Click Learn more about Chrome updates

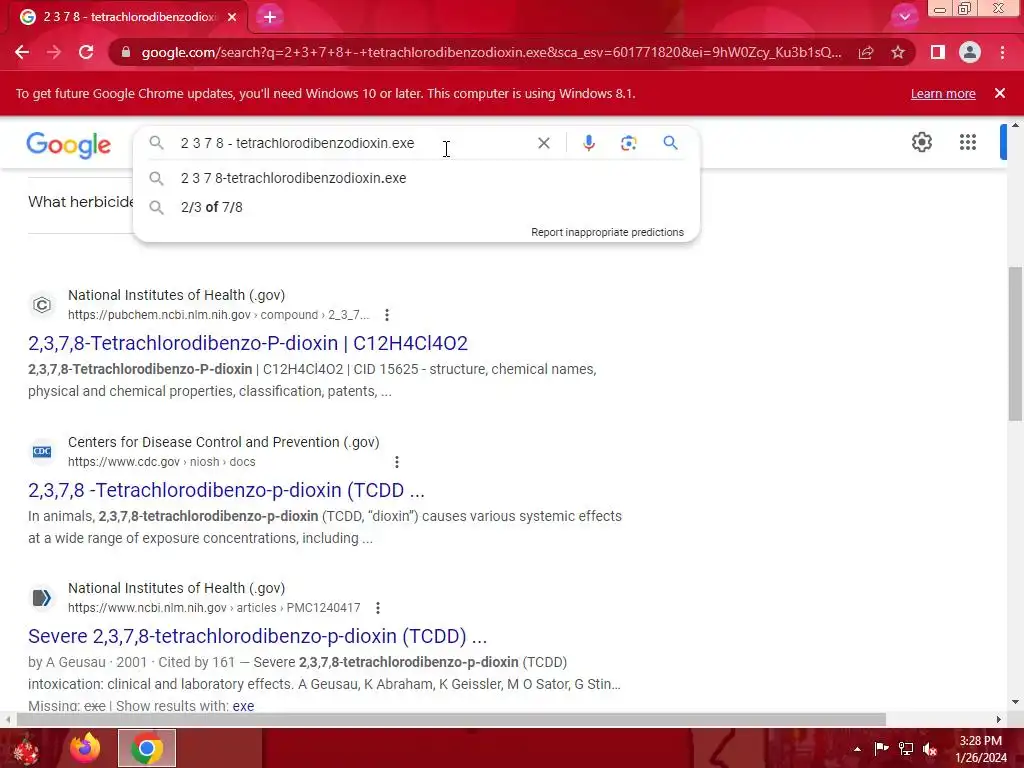coord(943,93)
